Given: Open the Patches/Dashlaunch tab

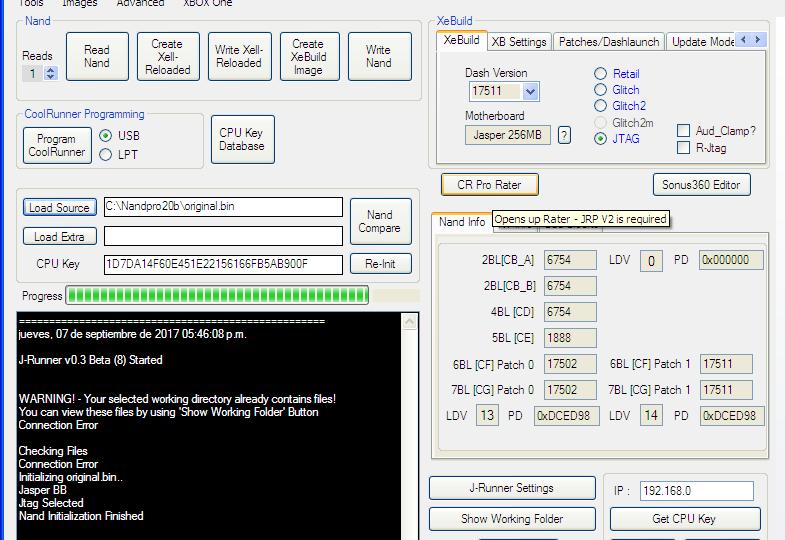Looking at the screenshot, I should pyautogui.click(x=608, y=42).
